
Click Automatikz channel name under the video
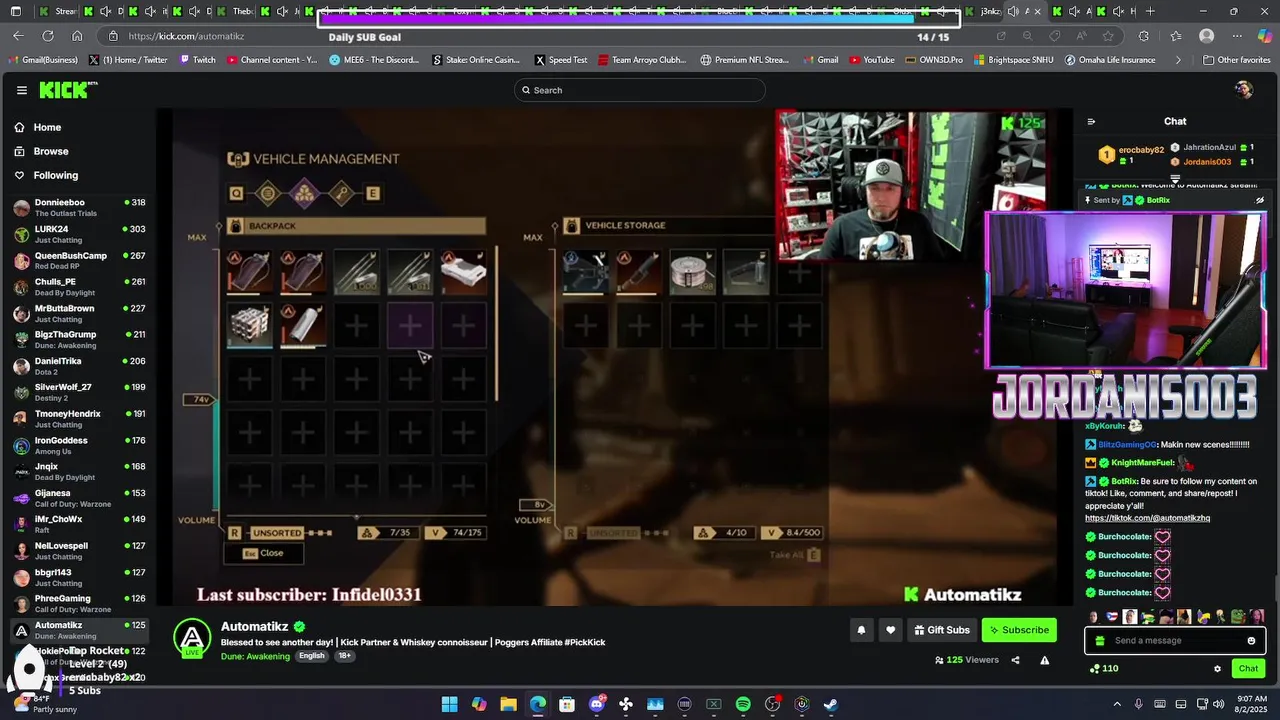pyautogui.click(x=255, y=627)
